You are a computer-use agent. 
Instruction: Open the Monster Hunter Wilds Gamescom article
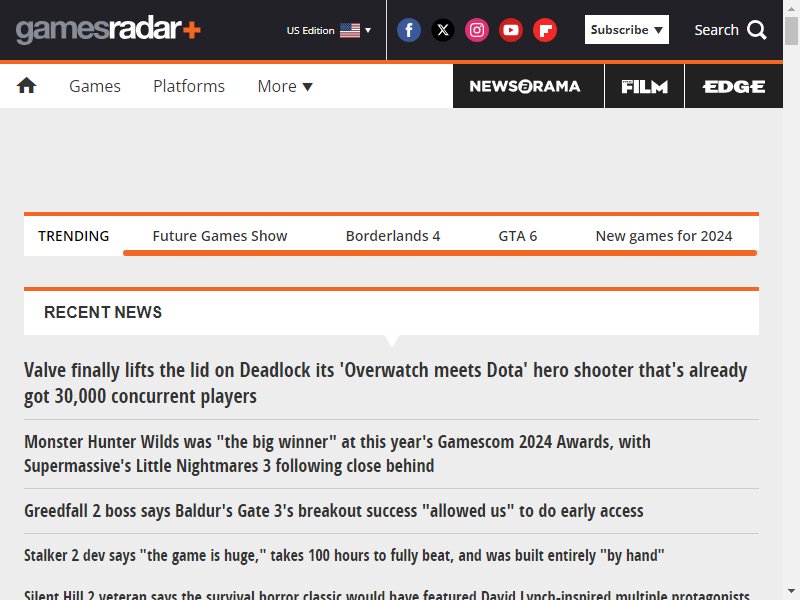click(x=337, y=454)
